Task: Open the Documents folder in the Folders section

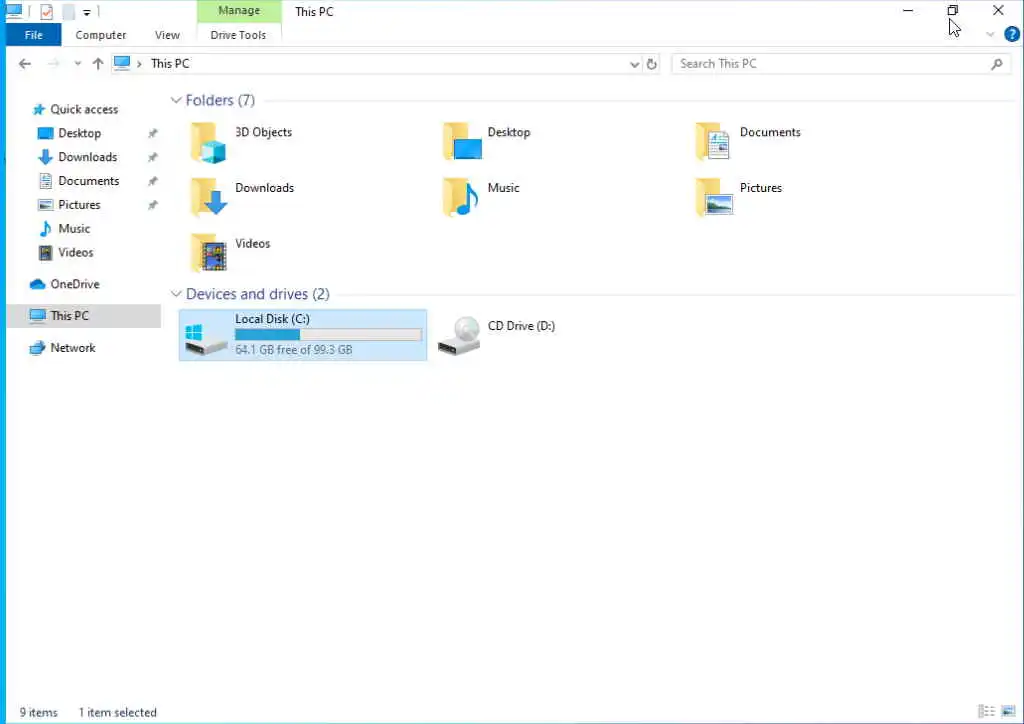Action: click(713, 142)
